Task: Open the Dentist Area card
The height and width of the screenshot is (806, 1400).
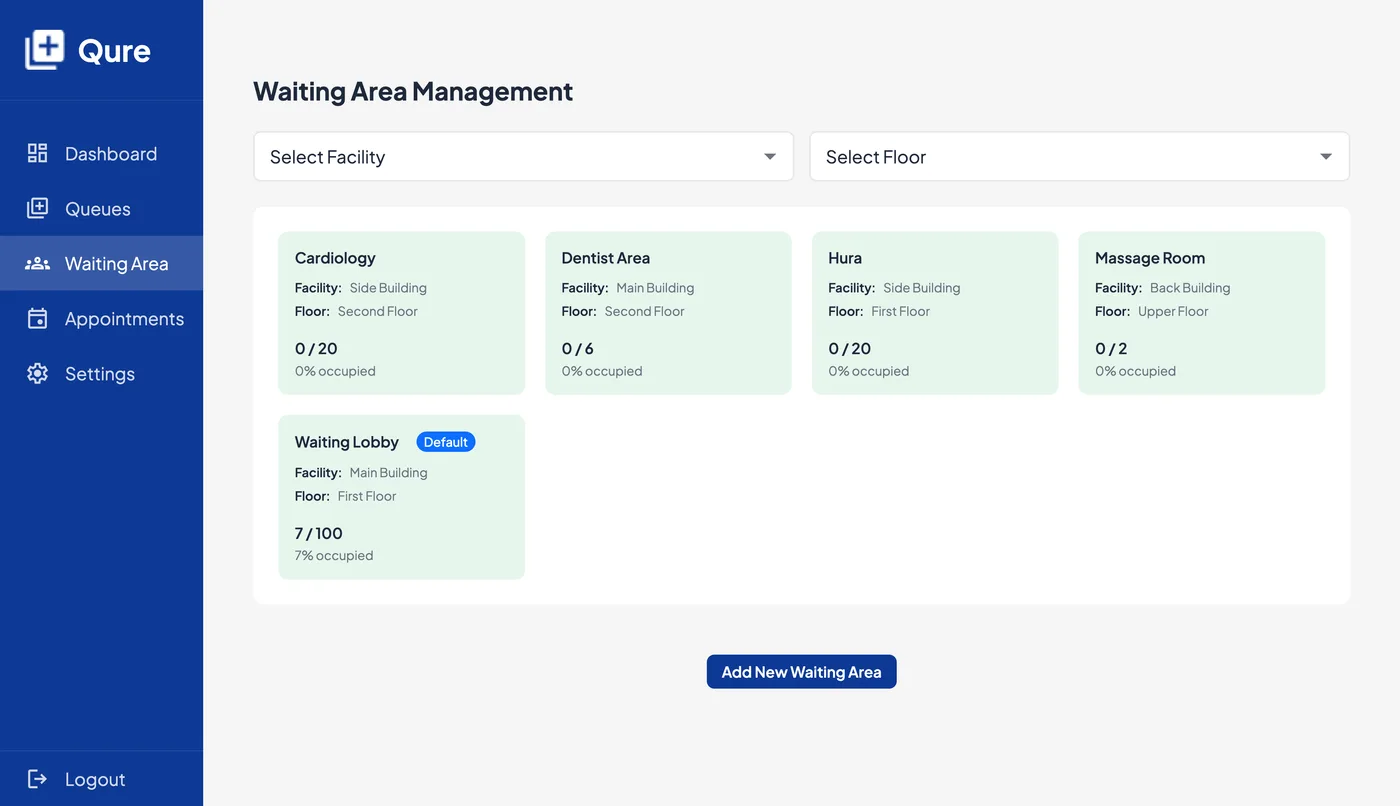Action: [668, 313]
